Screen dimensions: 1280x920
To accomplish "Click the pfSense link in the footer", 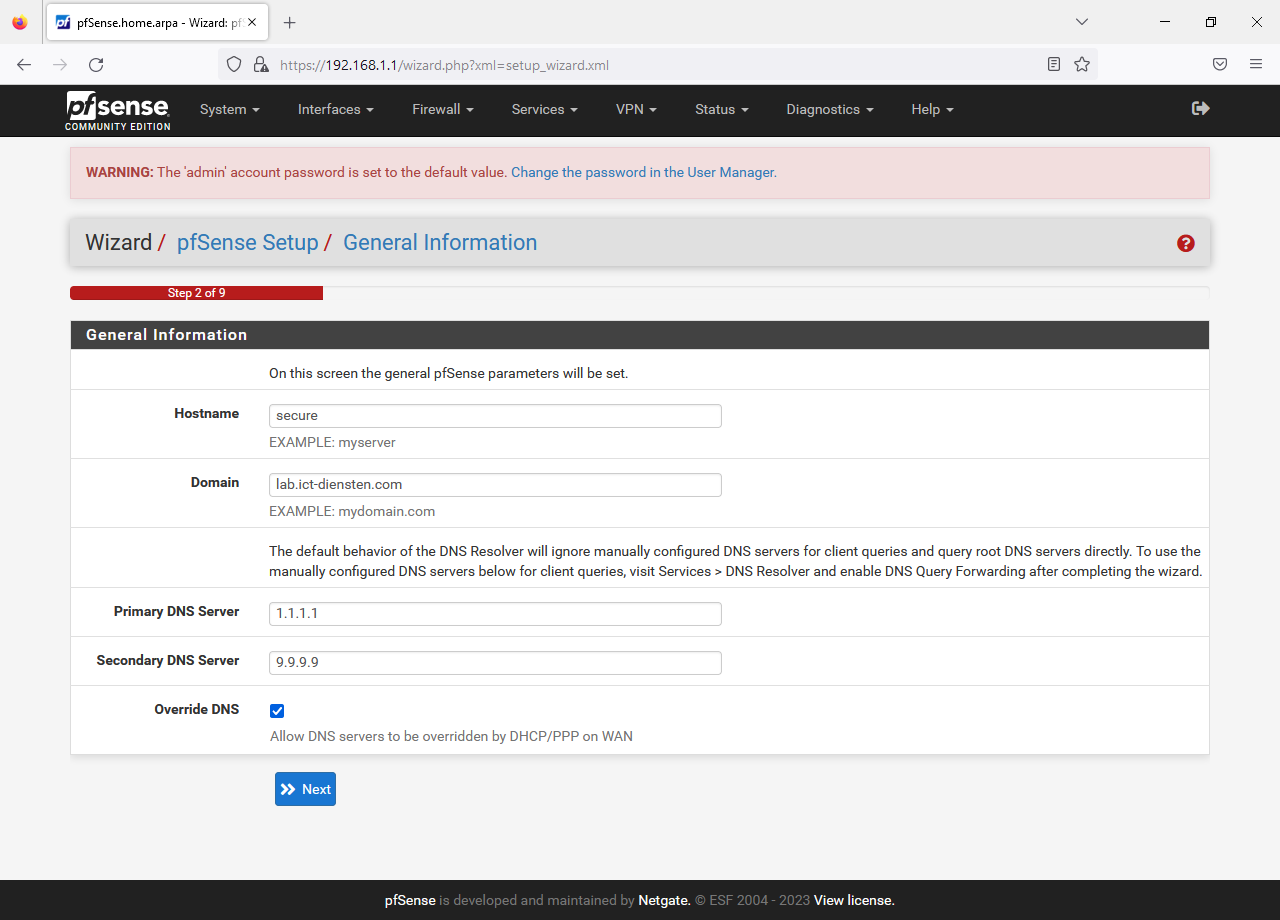I will 410,900.
